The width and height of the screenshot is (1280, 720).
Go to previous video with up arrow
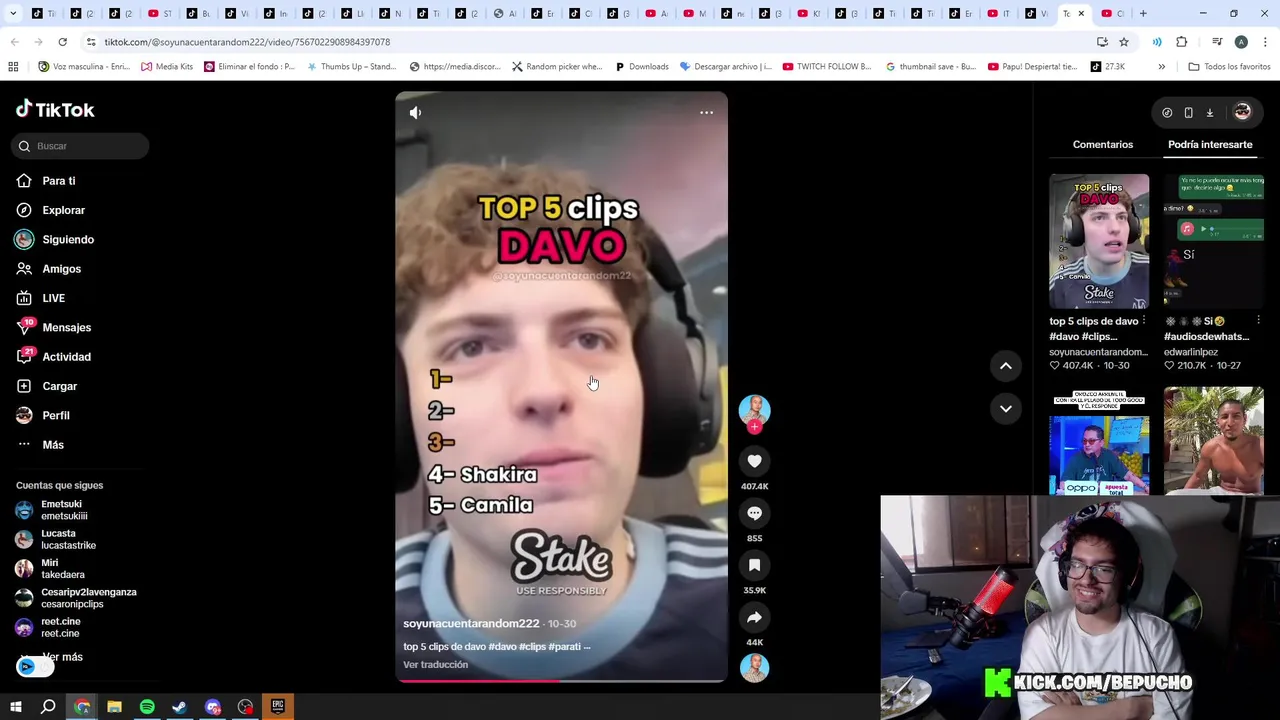pyautogui.click(x=1005, y=366)
